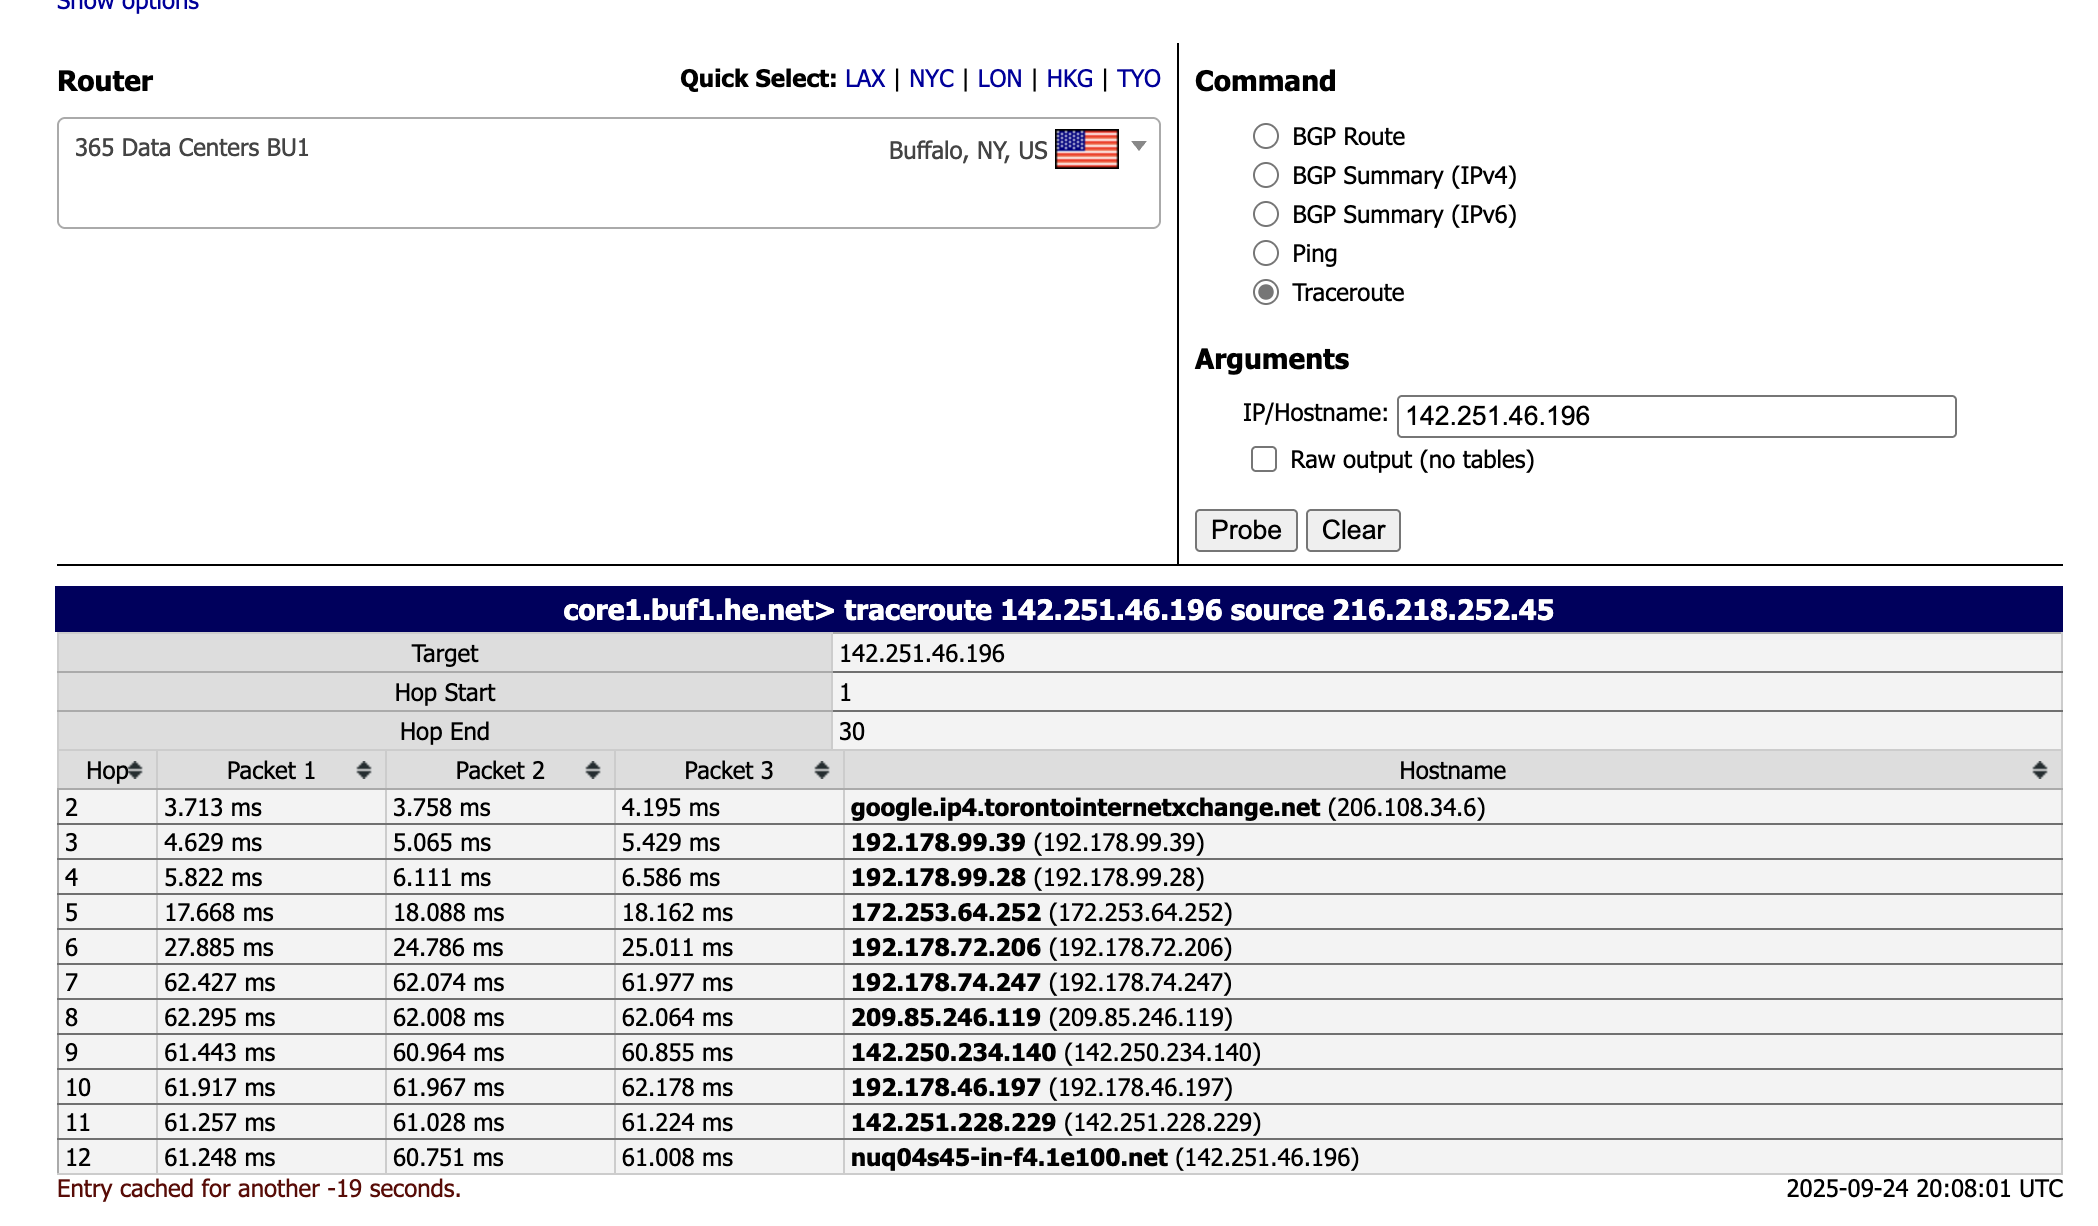Sort by Packet 3 column arrows

[822, 770]
